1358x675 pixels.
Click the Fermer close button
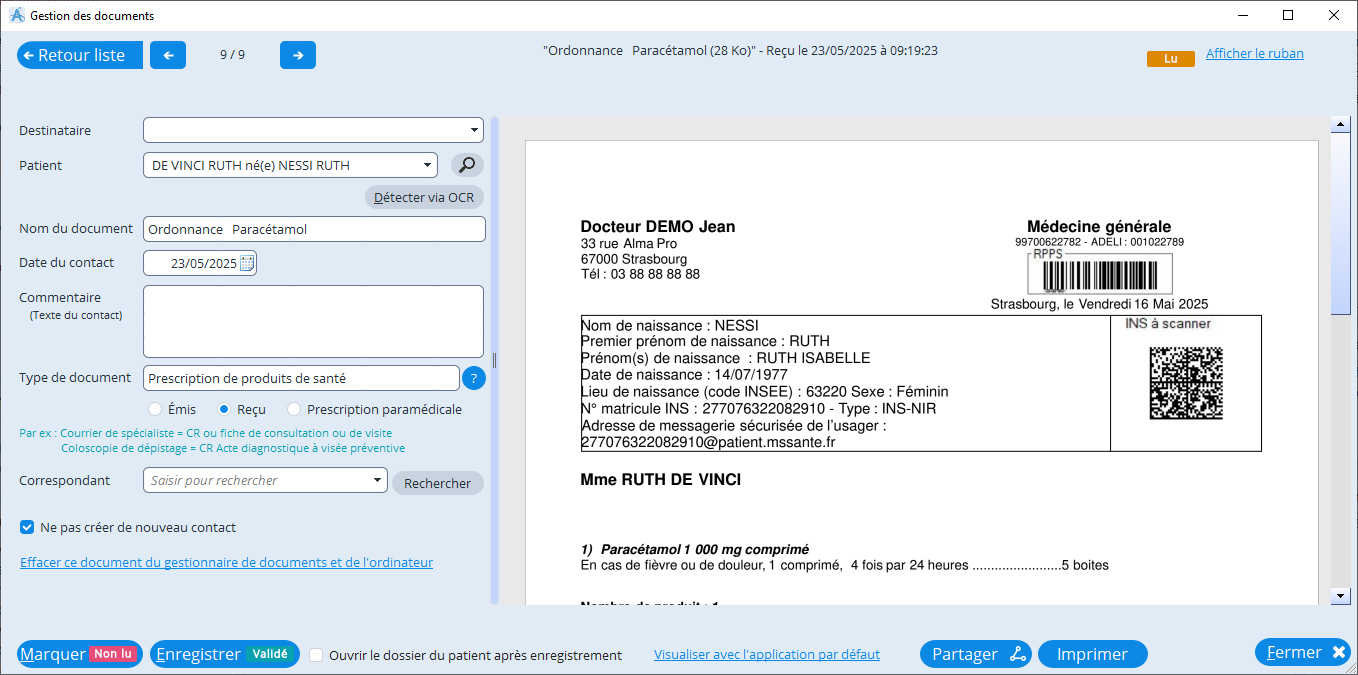(x=1303, y=652)
